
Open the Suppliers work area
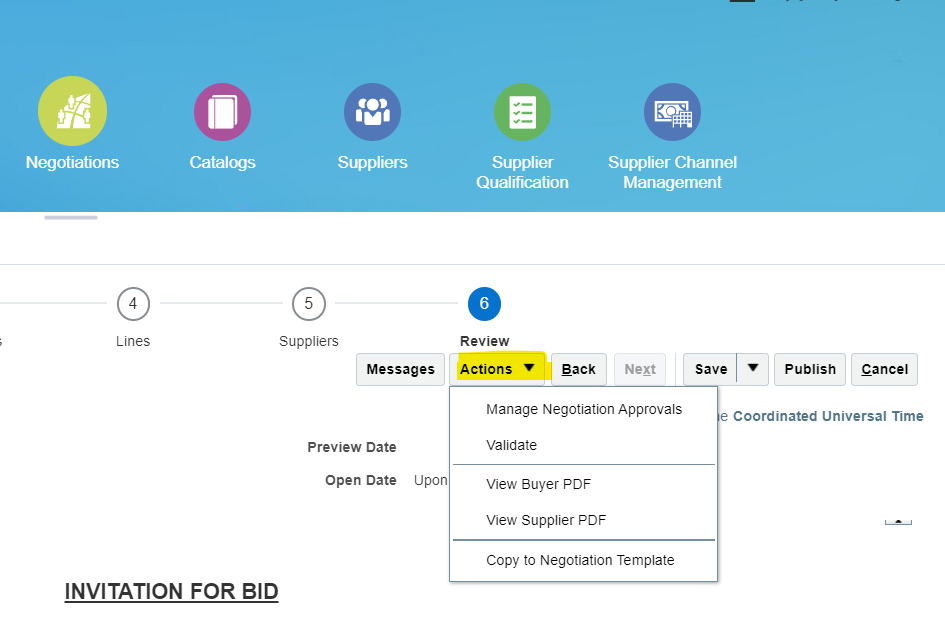(372, 111)
